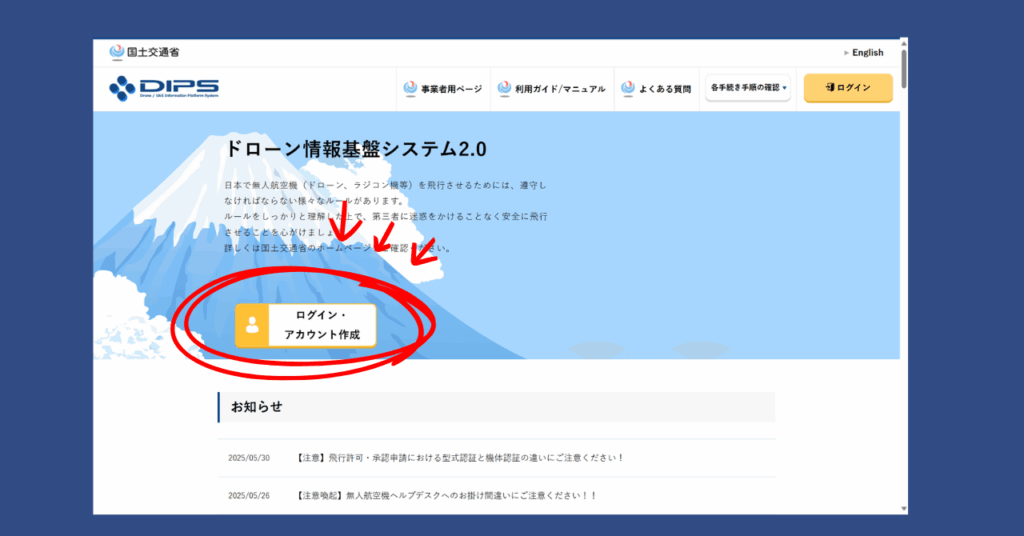Click the 国土交通省 ministry logo
The width and height of the screenshot is (1024, 536).
point(144,52)
